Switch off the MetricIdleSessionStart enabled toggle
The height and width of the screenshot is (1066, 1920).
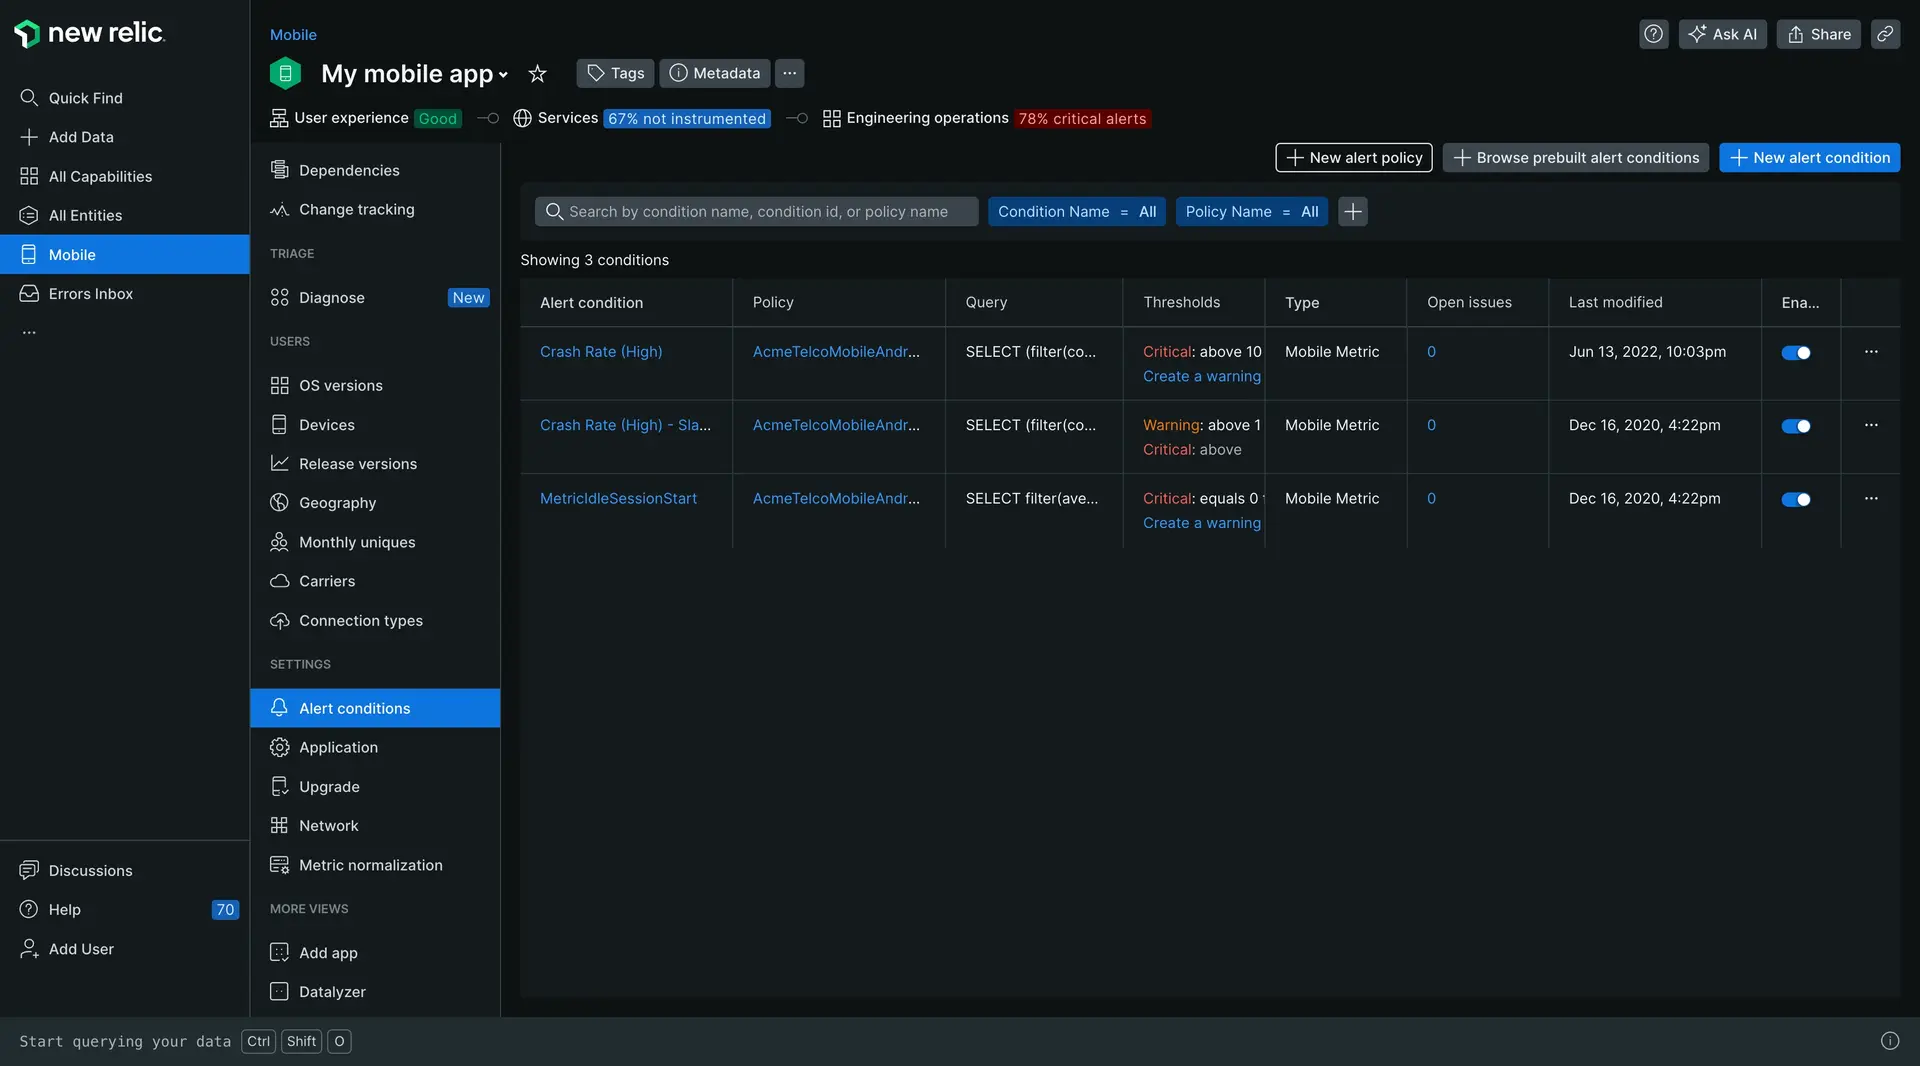[x=1795, y=500]
